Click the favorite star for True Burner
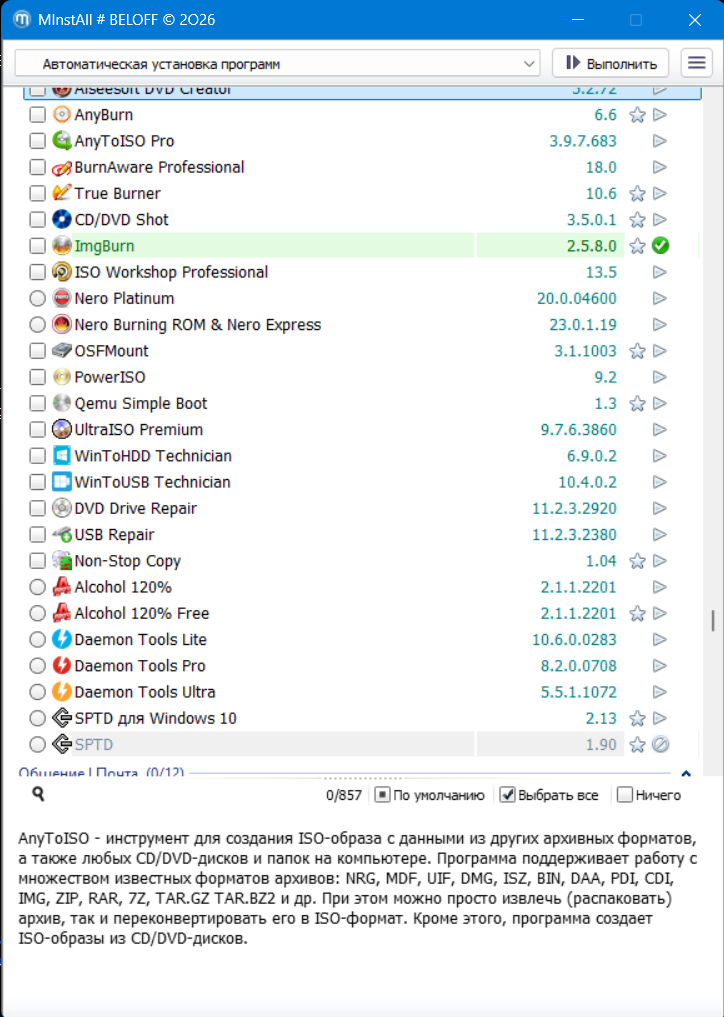This screenshot has height=1017, width=724. click(x=638, y=194)
